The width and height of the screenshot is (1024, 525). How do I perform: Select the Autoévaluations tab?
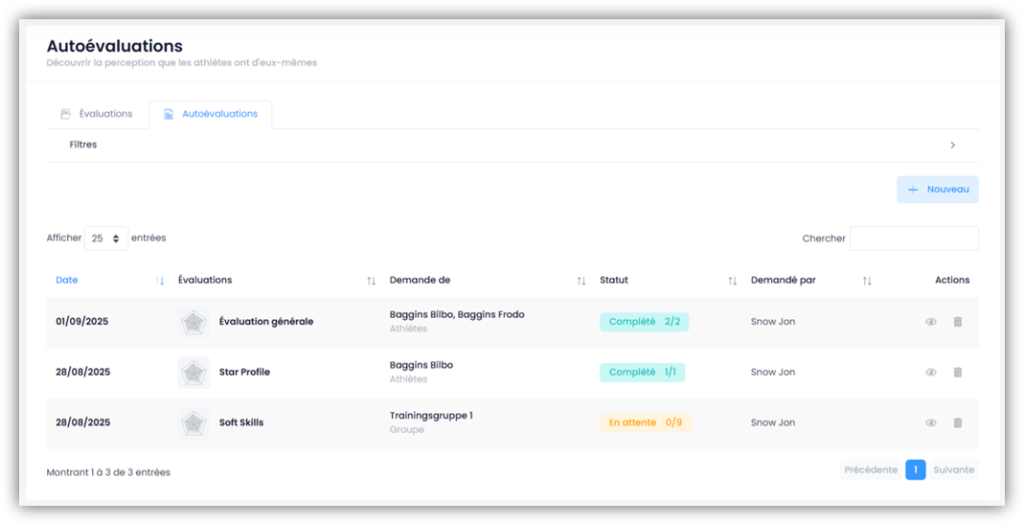[211, 114]
